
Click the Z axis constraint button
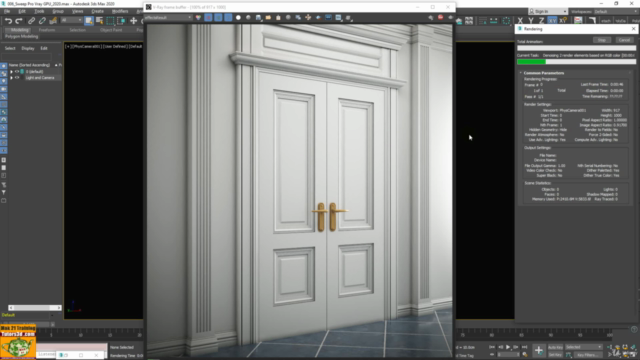[541, 20]
